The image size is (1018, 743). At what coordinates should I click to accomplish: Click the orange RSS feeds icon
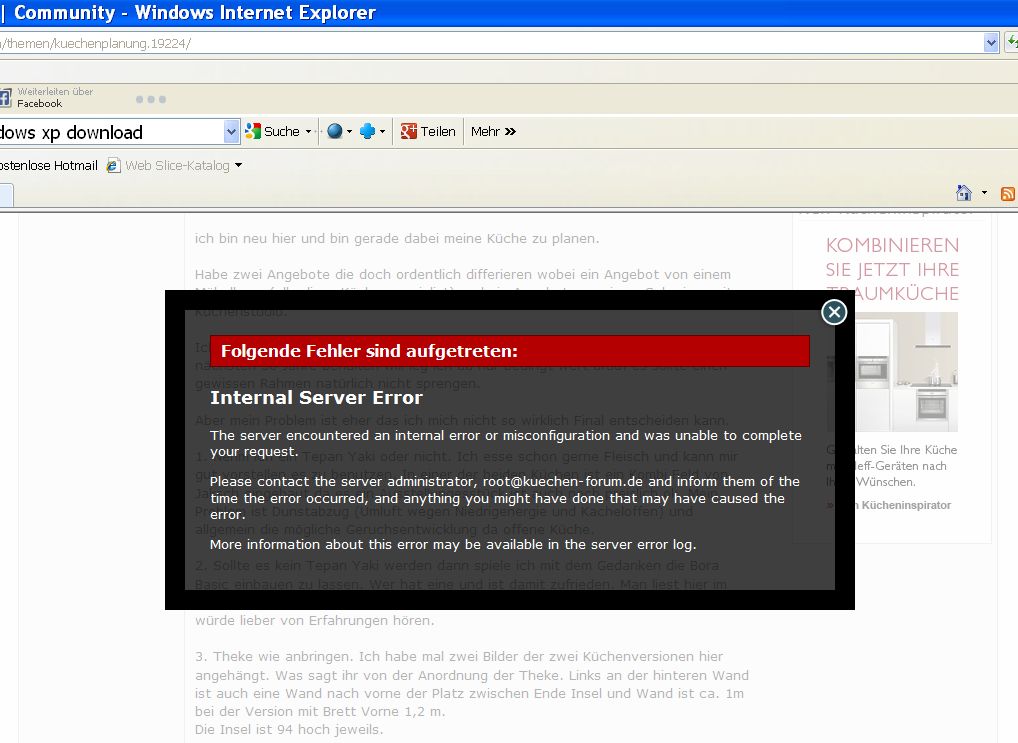pyautogui.click(x=1008, y=193)
